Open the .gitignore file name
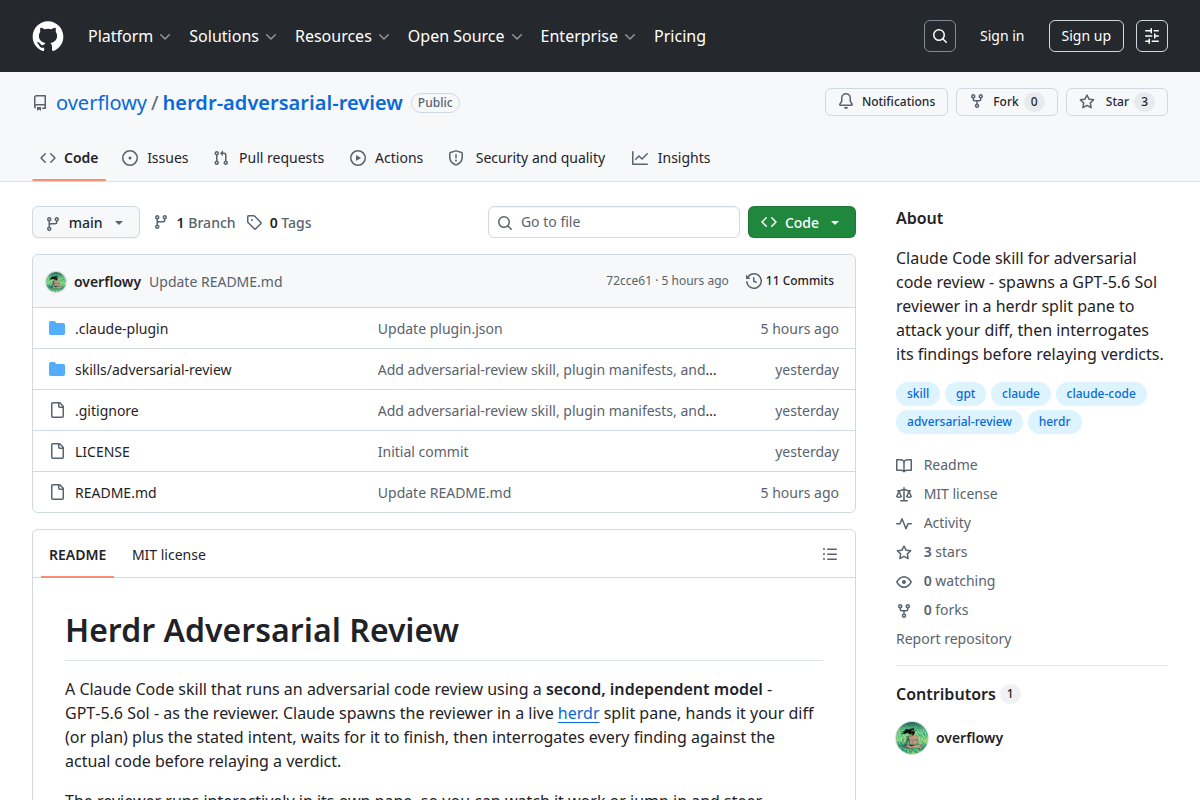This screenshot has width=1200, height=800. (x=107, y=411)
